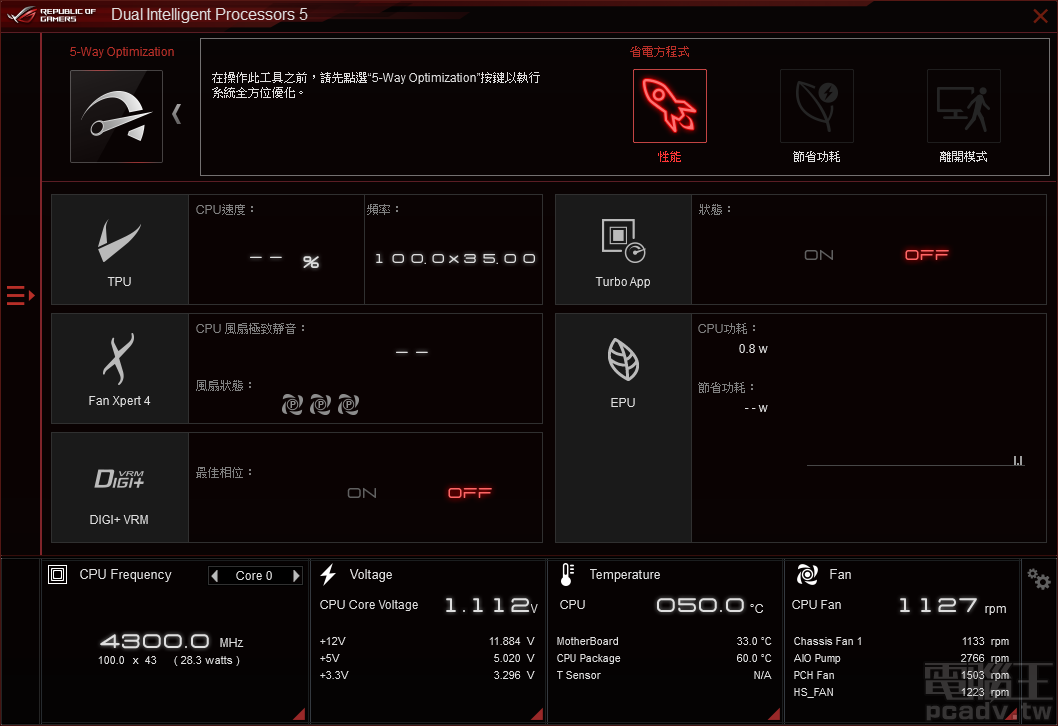Click the 5-Way Optimization speedometer icon
This screenshot has height=726, width=1058.
116,116
